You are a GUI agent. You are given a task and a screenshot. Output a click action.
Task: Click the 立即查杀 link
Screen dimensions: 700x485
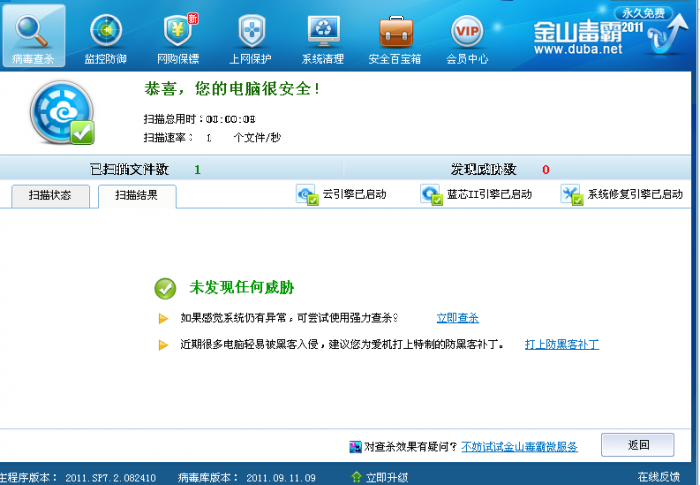[458, 318]
